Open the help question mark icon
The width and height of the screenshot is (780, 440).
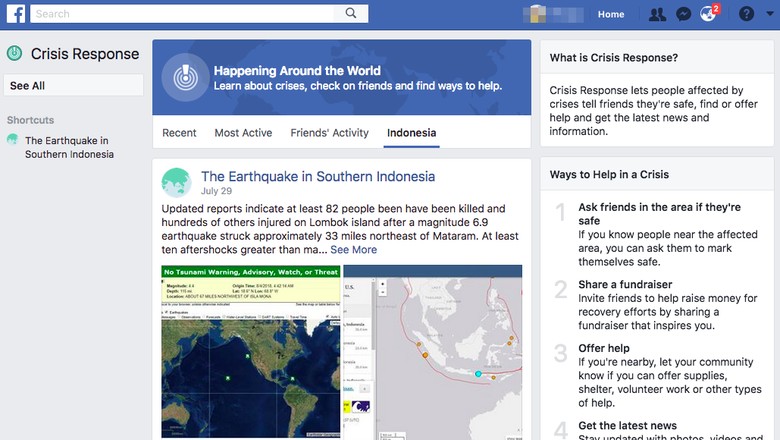tap(746, 14)
